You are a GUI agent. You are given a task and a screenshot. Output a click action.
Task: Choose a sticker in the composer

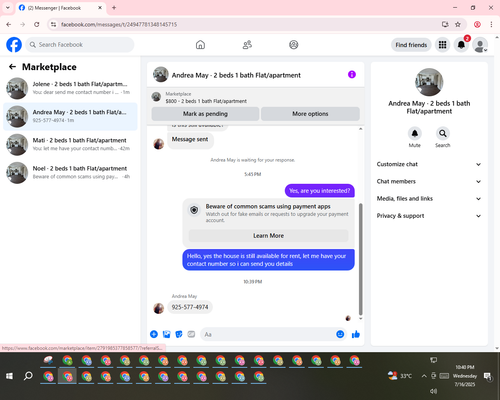click(179, 334)
